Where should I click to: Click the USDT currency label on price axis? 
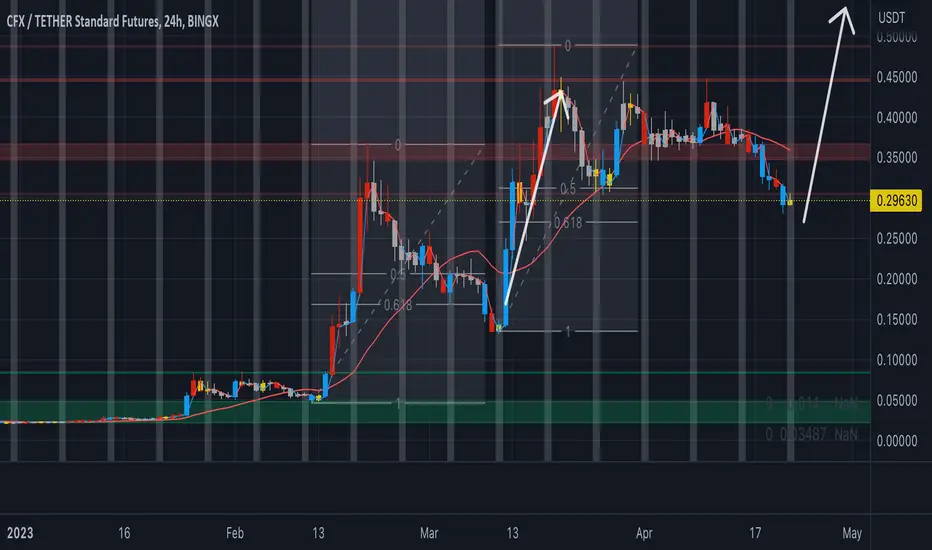point(892,18)
